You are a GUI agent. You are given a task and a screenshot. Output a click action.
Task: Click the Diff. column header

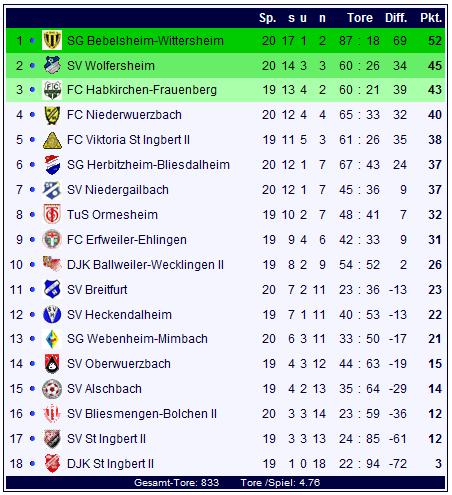[396, 18]
